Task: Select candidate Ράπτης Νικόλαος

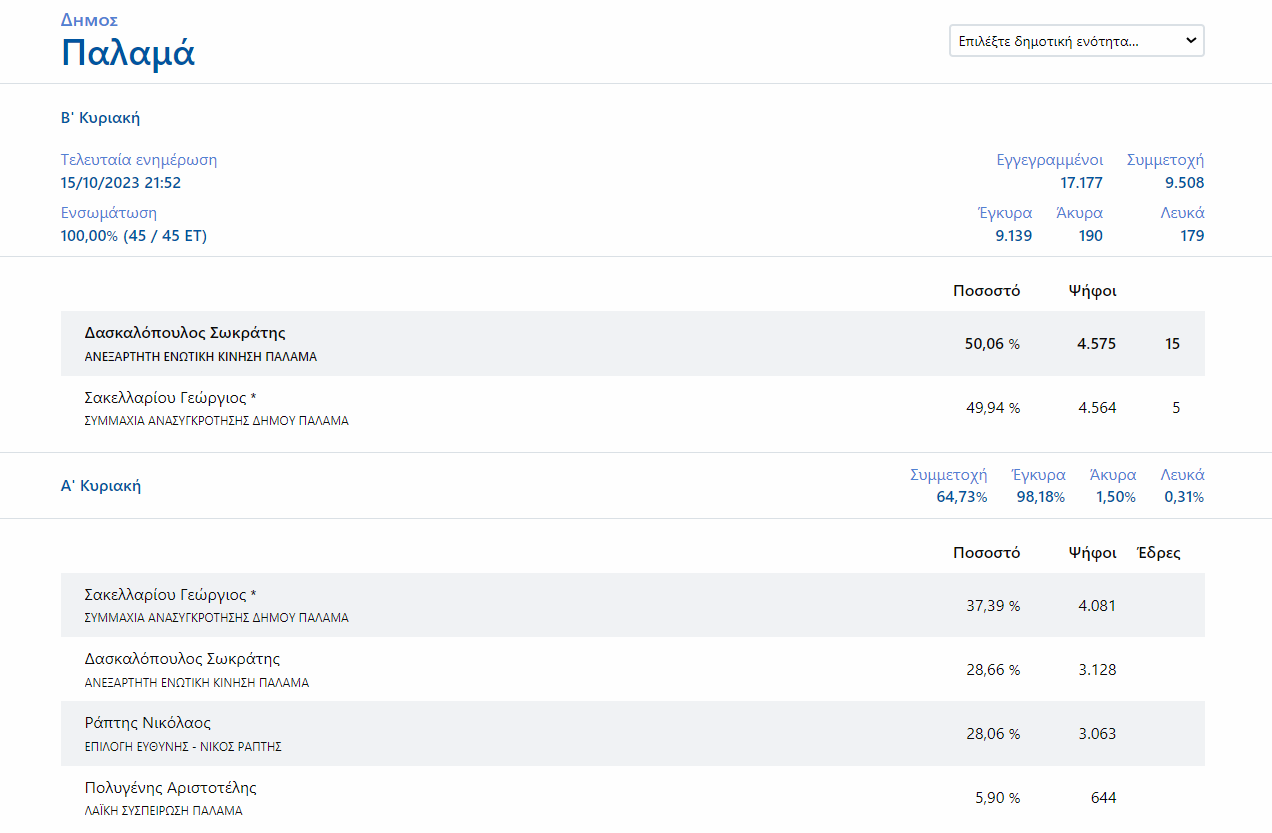Action: click(x=148, y=723)
